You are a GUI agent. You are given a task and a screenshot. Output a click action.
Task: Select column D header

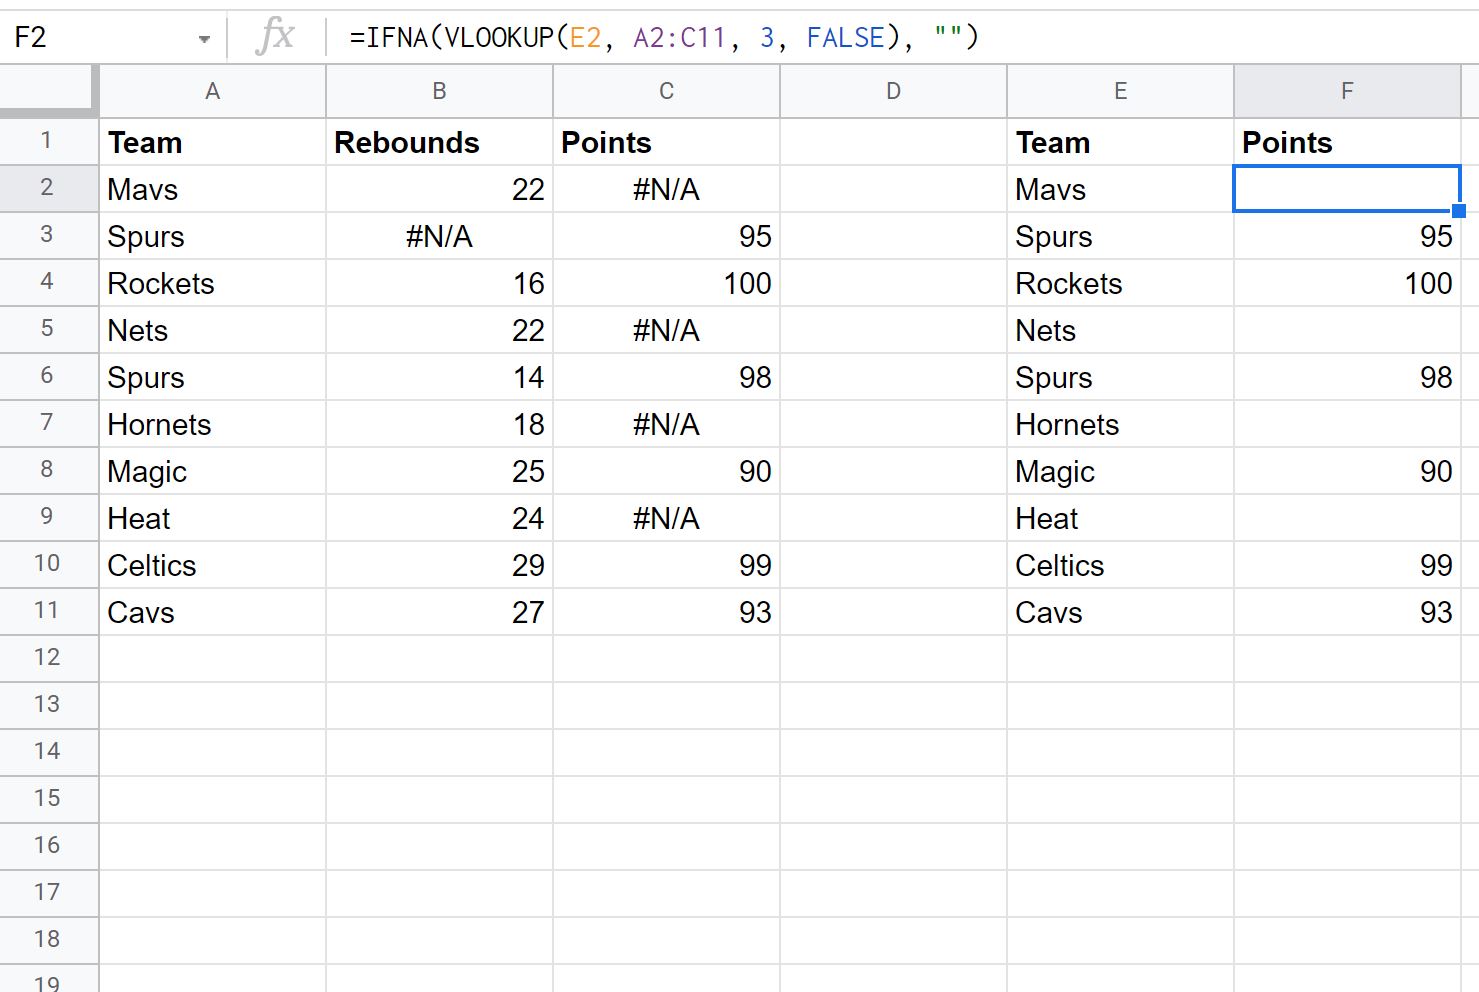point(894,91)
